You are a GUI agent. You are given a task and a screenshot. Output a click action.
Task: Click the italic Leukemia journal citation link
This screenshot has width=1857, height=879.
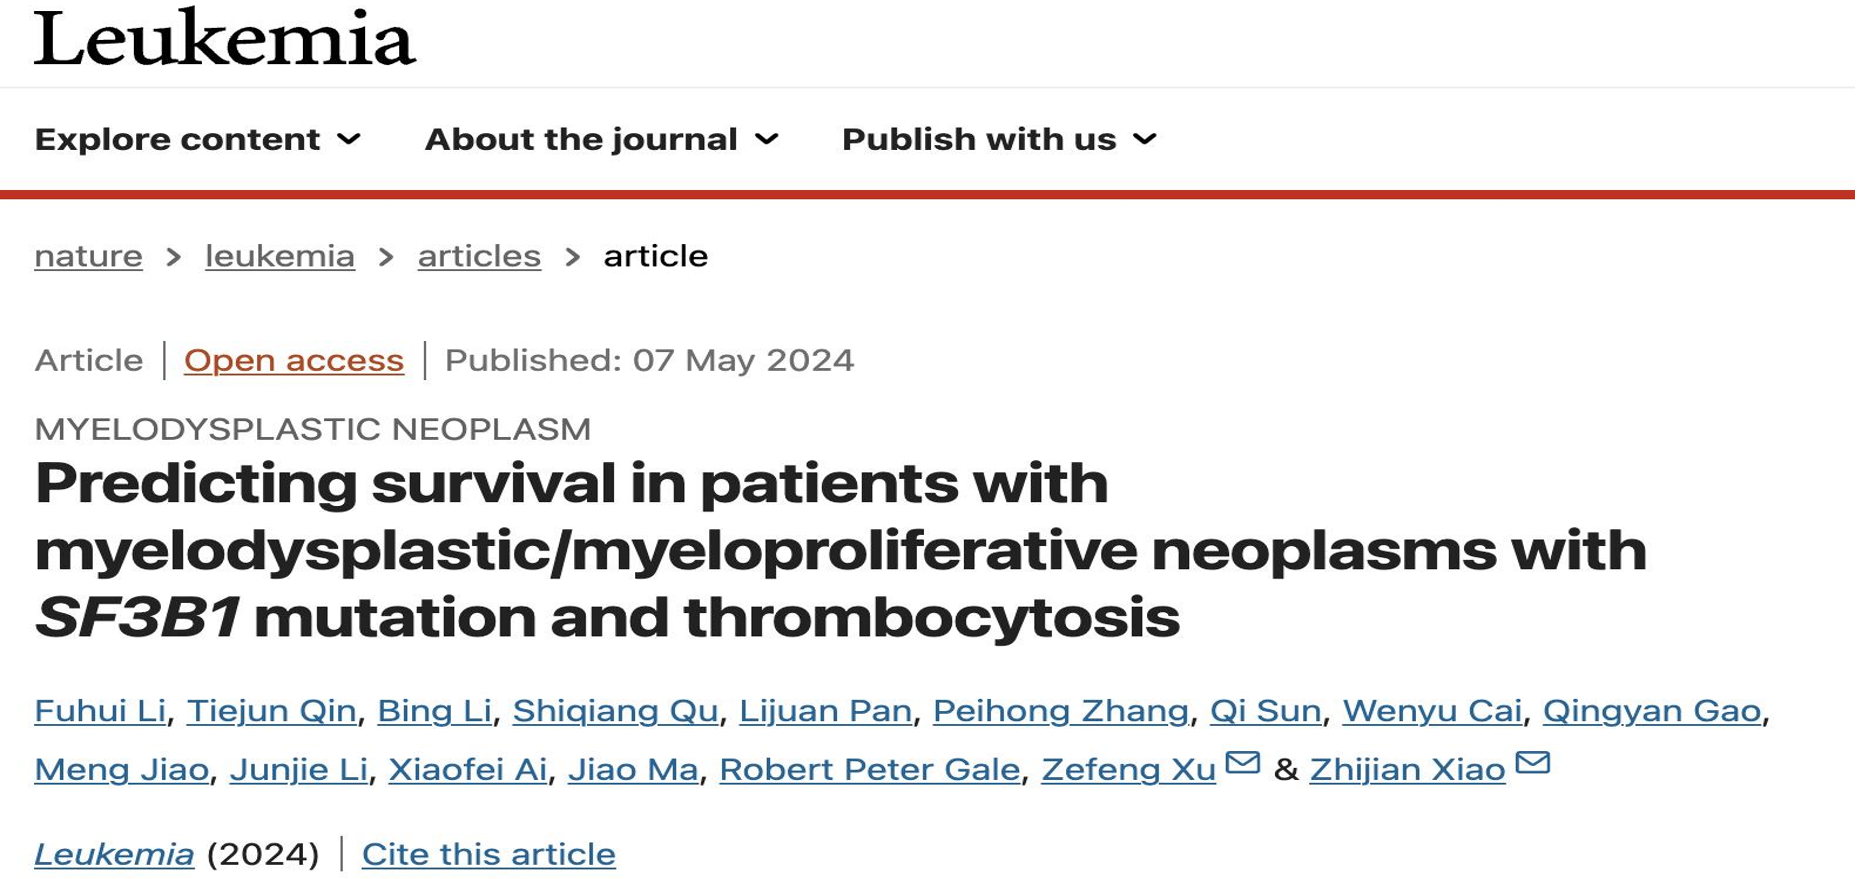coord(114,854)
